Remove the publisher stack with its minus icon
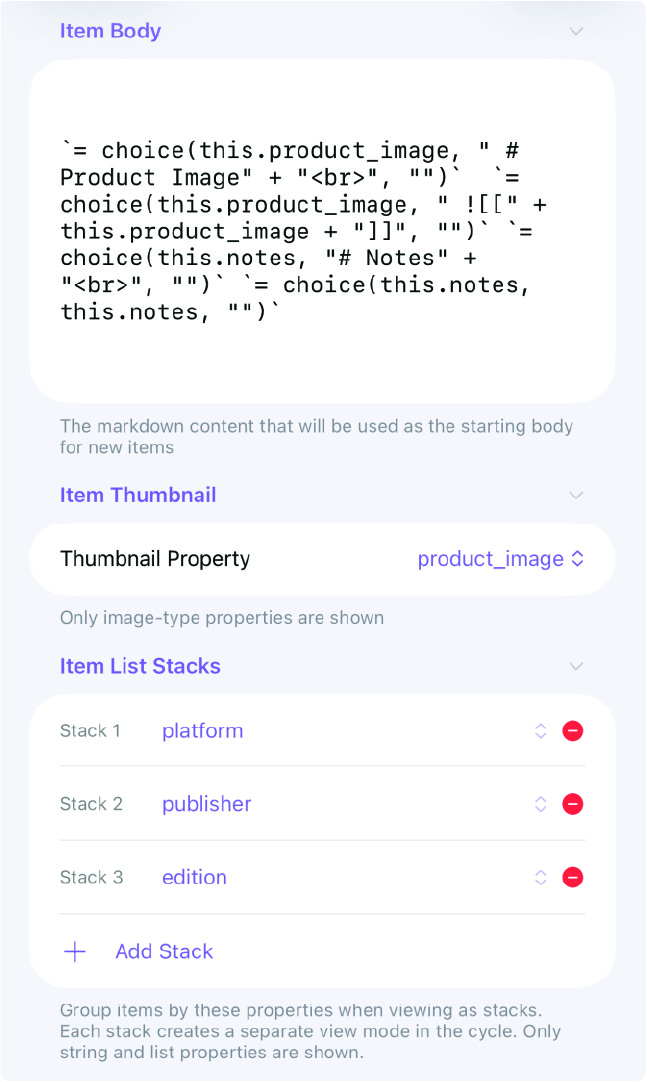 point(573,804)
